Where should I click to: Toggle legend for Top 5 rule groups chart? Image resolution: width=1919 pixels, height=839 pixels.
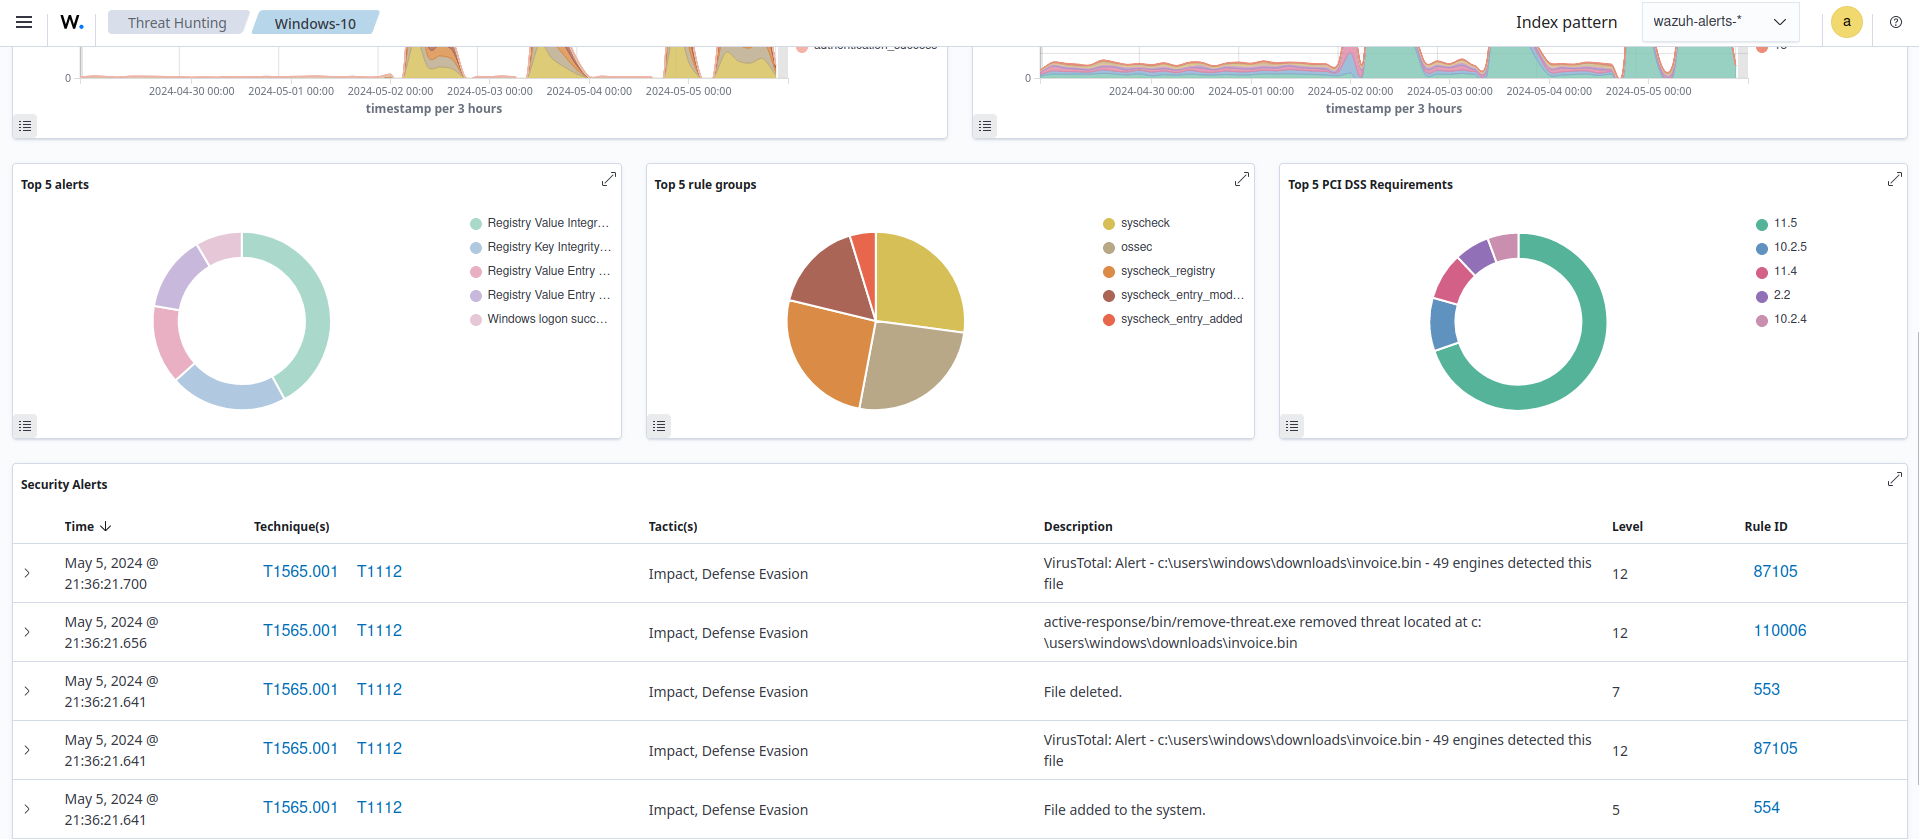pos(659,426)
